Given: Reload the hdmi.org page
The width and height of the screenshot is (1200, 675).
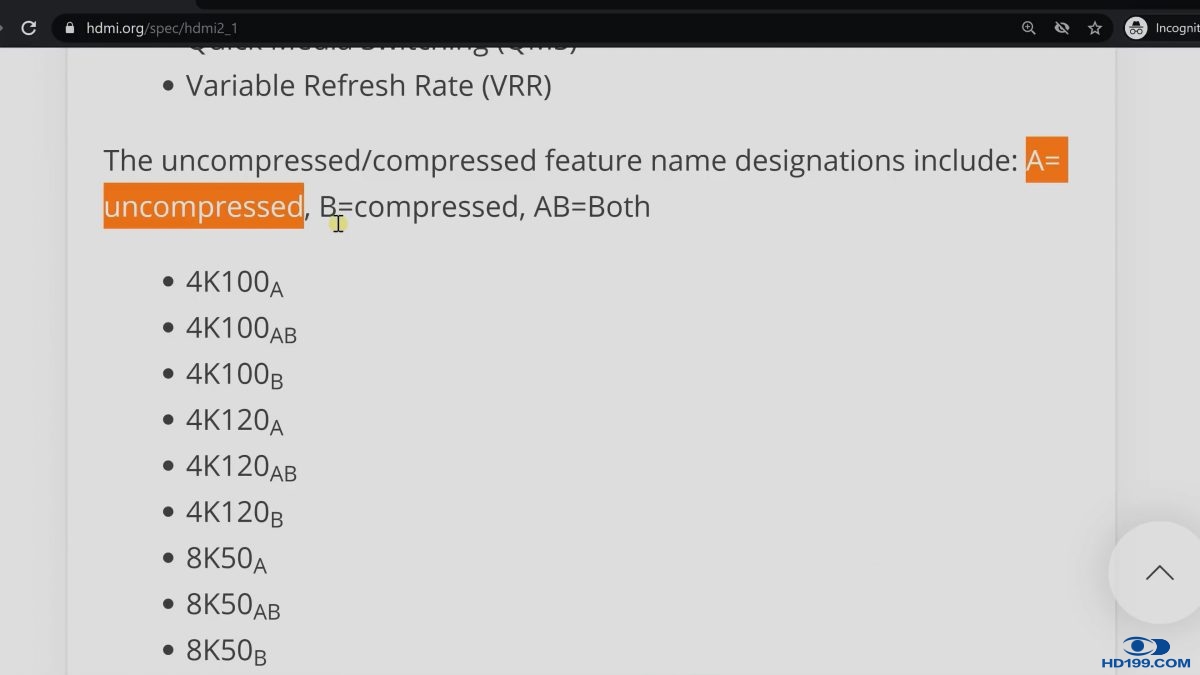Looking at the screenshot, I should (x=29, y=28).
